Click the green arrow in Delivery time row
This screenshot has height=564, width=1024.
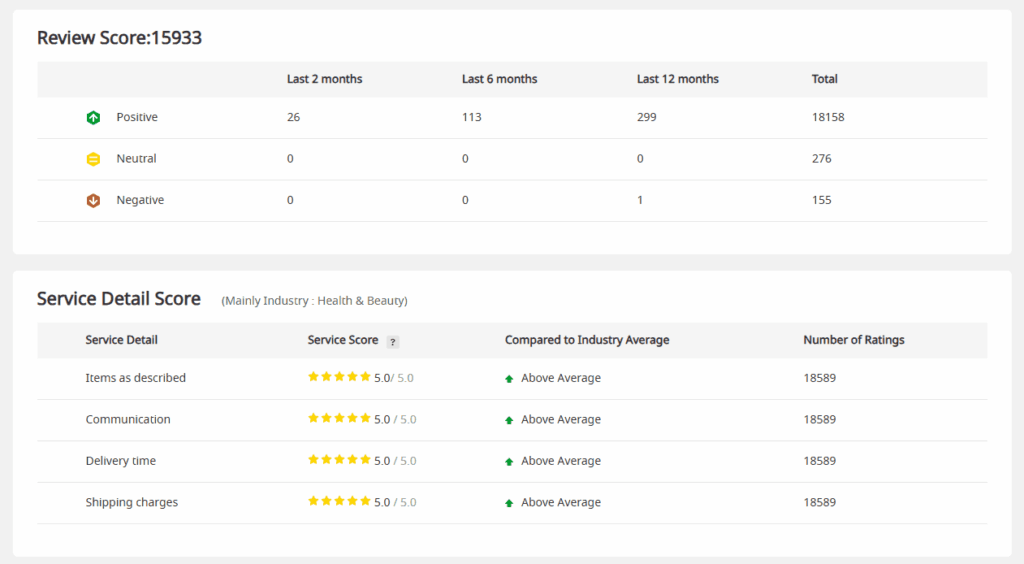509,462
